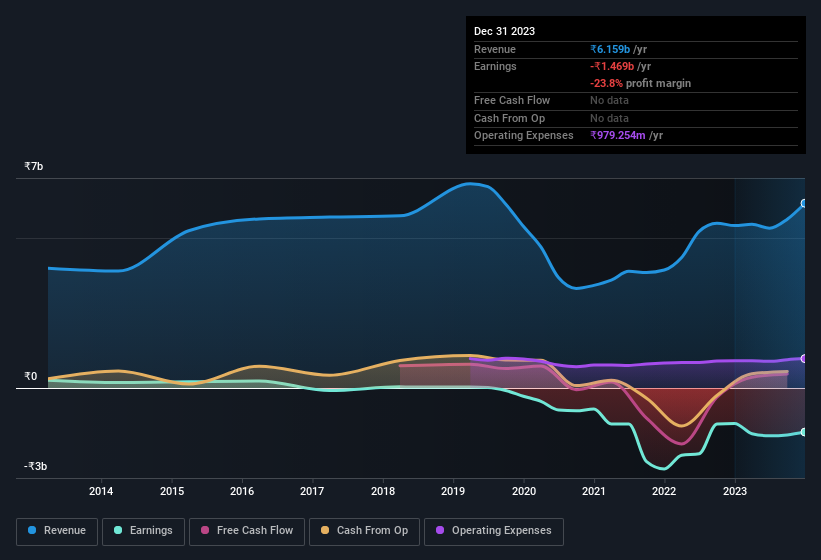Click the Revenue tooltip row label
The width and height of the screenshot is (821, 560).
tap(495, 49)
